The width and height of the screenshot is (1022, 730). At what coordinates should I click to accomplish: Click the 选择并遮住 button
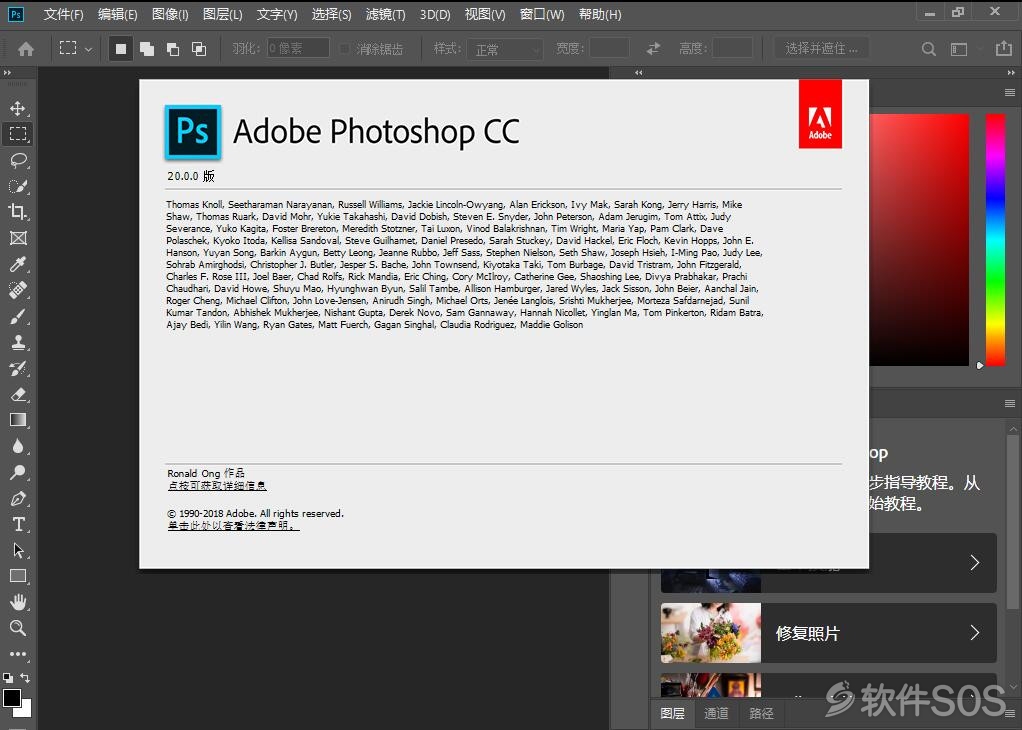tap(821, 48)
